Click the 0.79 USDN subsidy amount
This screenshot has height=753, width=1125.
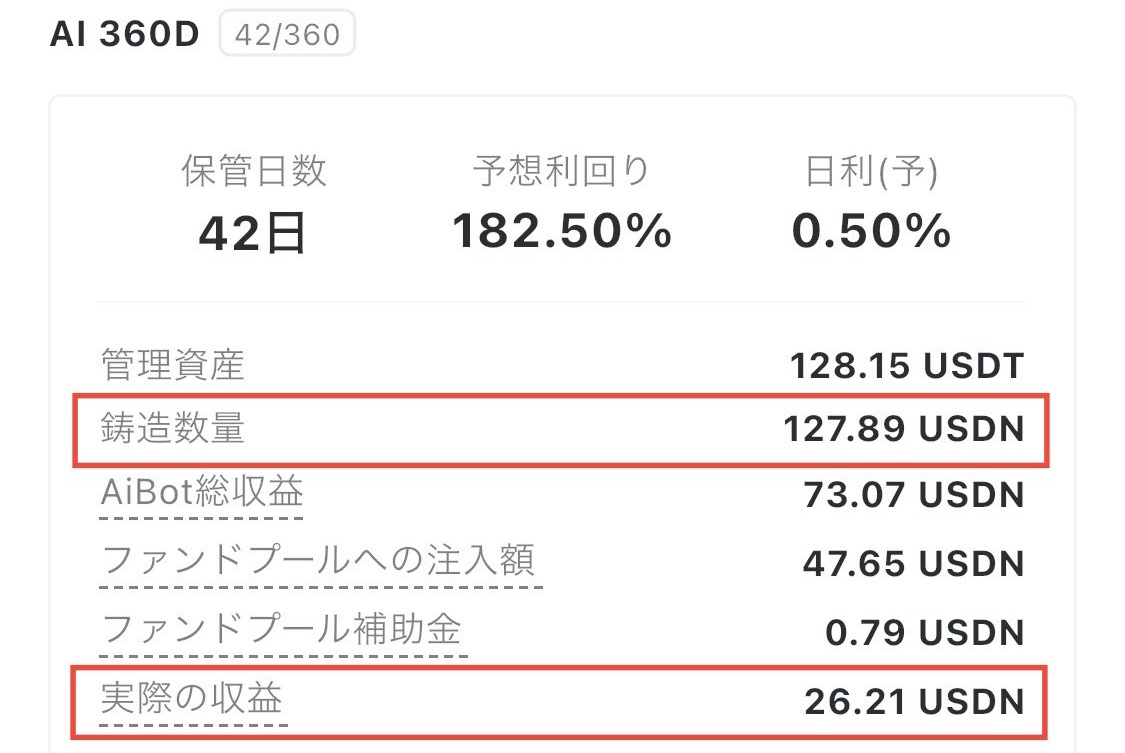(924, 632)
